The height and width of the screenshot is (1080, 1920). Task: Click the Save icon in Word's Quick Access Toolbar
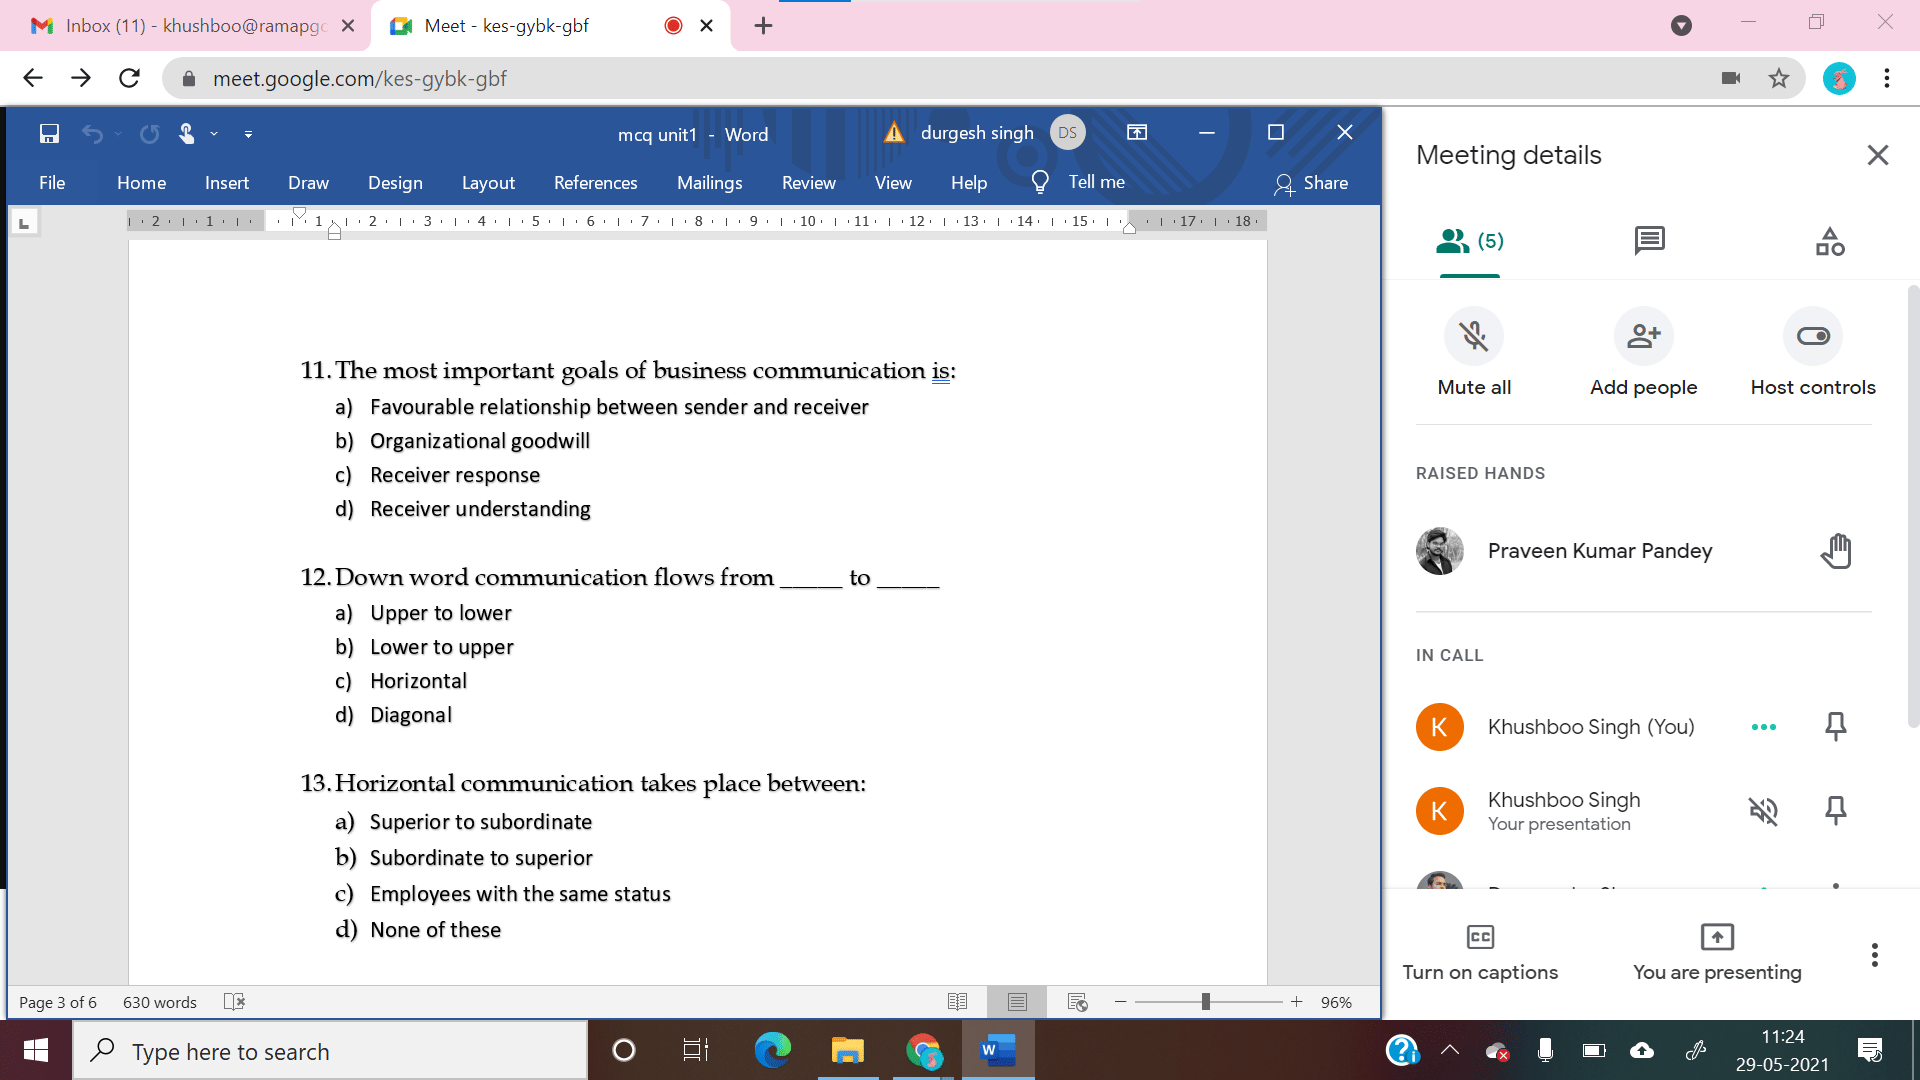tap(49, 133)
